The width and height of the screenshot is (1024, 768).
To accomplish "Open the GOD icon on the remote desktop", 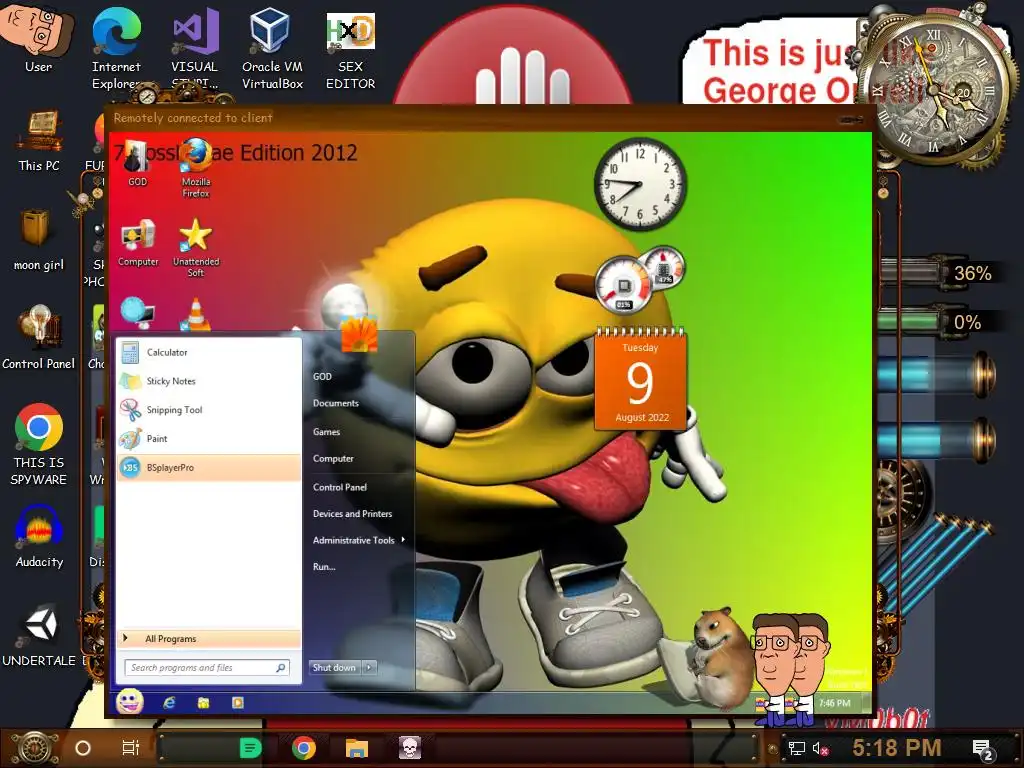I will pos(137,163).
